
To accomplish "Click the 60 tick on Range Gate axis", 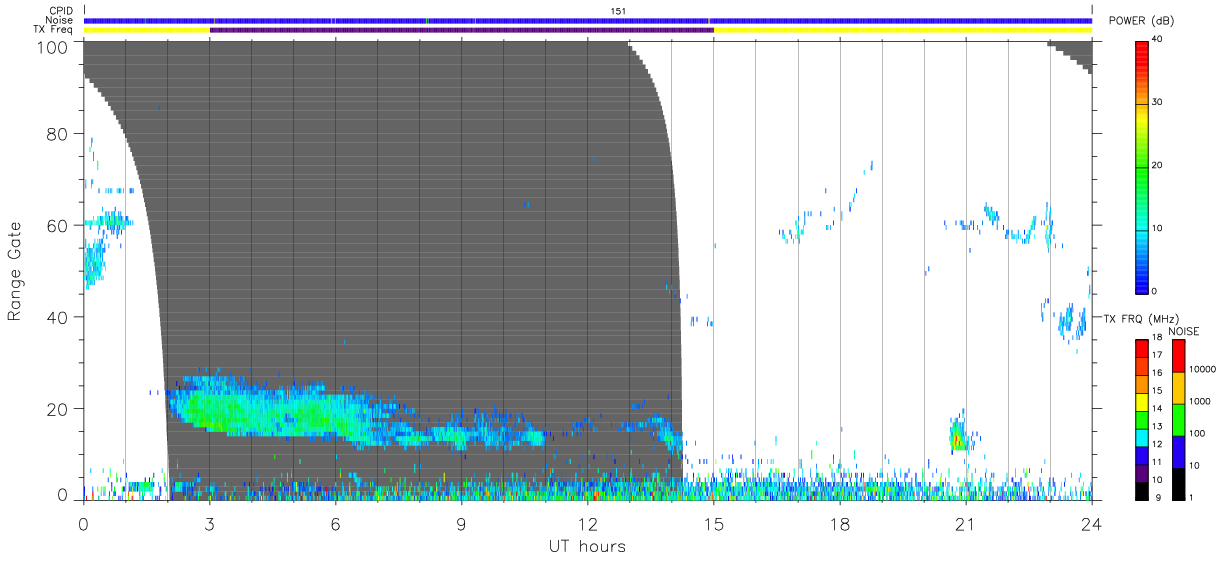I will click(59, 225).
